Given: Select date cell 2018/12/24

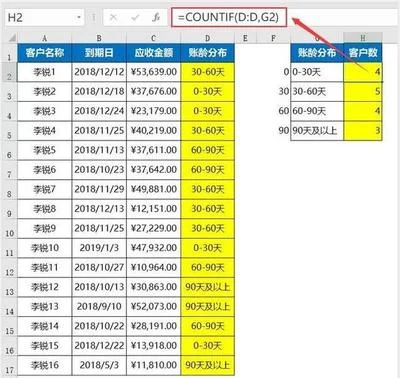Looking at the screenshot, I should (99, 111).
